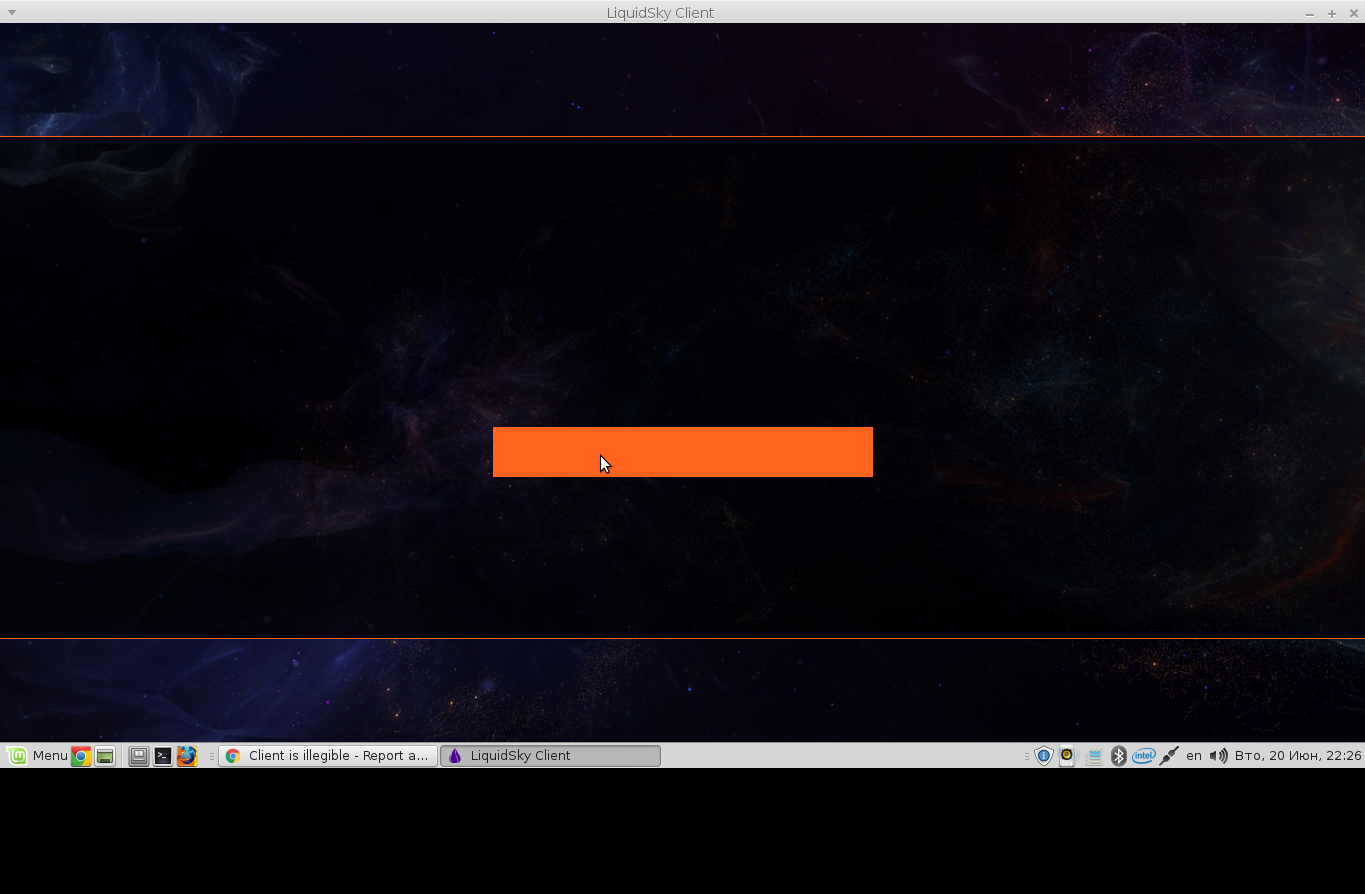Switch to 'Client is illegible' Chrome window

click(x=328, y=756)
